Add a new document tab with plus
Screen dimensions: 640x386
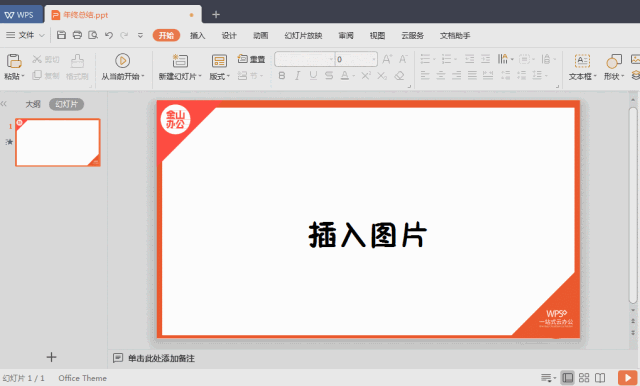click(216, 15)
